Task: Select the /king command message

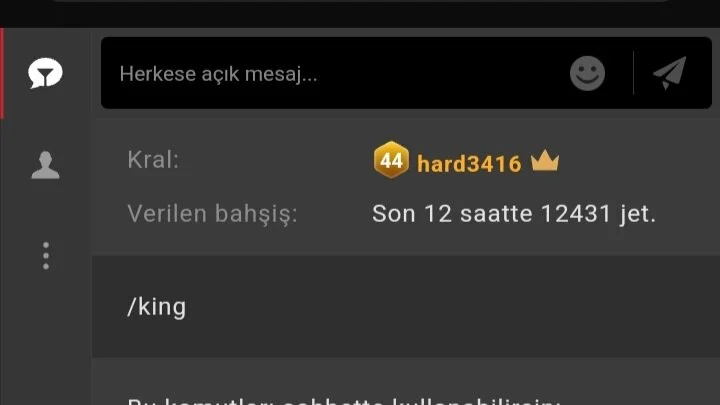Action: coord(406,306)
